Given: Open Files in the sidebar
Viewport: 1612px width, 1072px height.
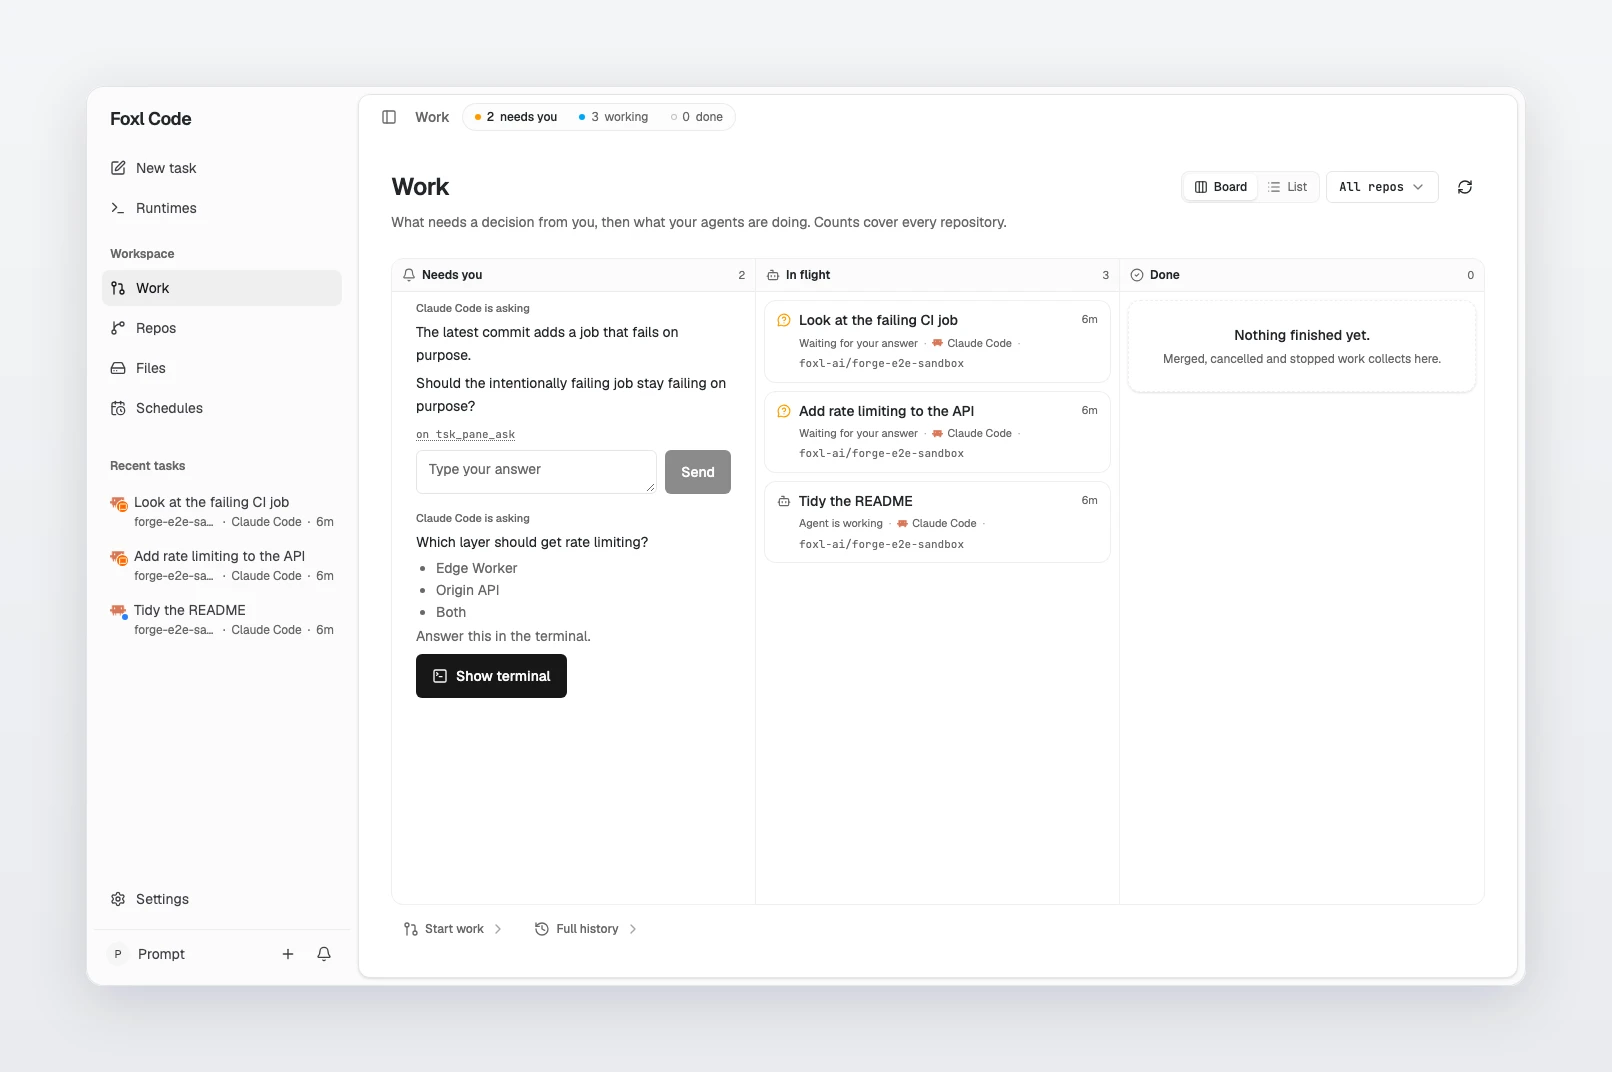Looking at the screenshot, I should (222, 368).
